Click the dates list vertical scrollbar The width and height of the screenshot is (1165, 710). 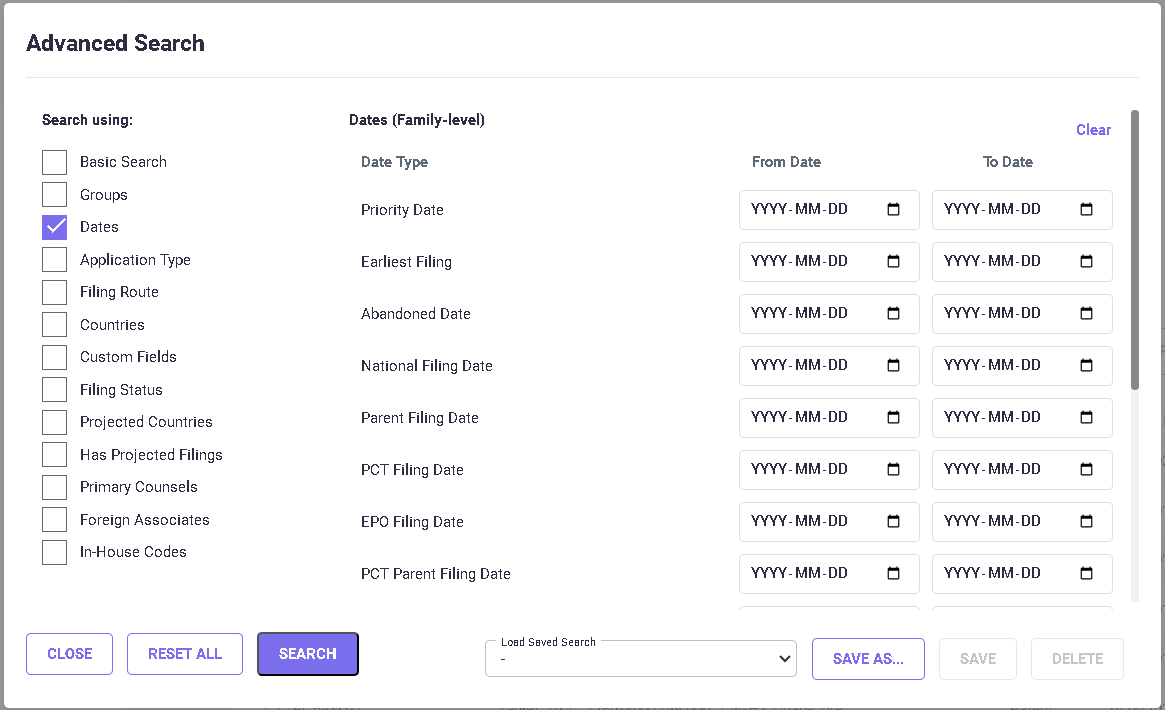pos(1134,250)
